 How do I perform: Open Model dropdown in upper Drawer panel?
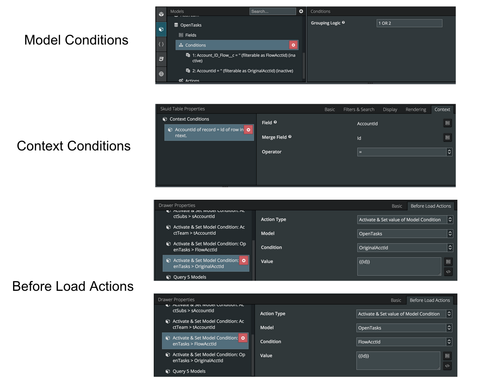pyautogui.click(x=405, y=234)
